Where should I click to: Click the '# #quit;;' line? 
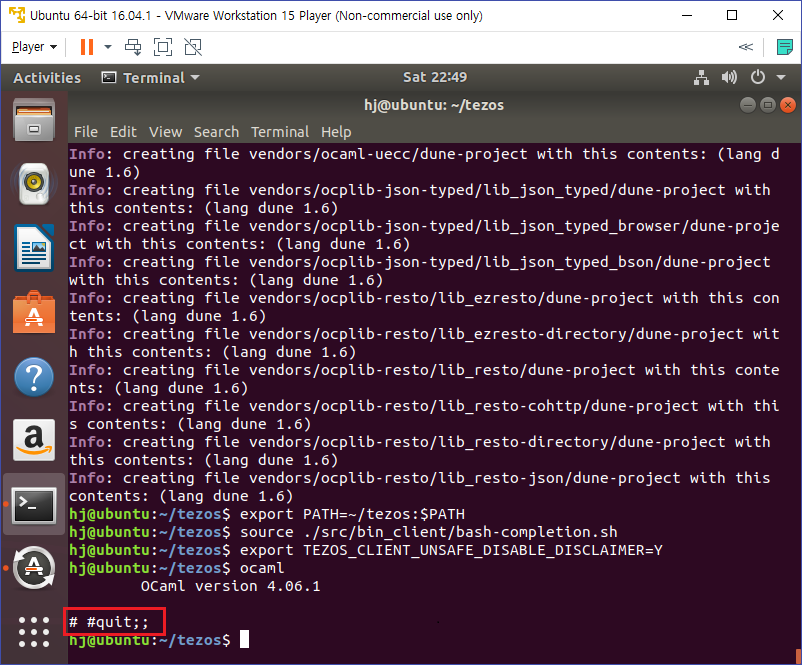pos(109,622)
